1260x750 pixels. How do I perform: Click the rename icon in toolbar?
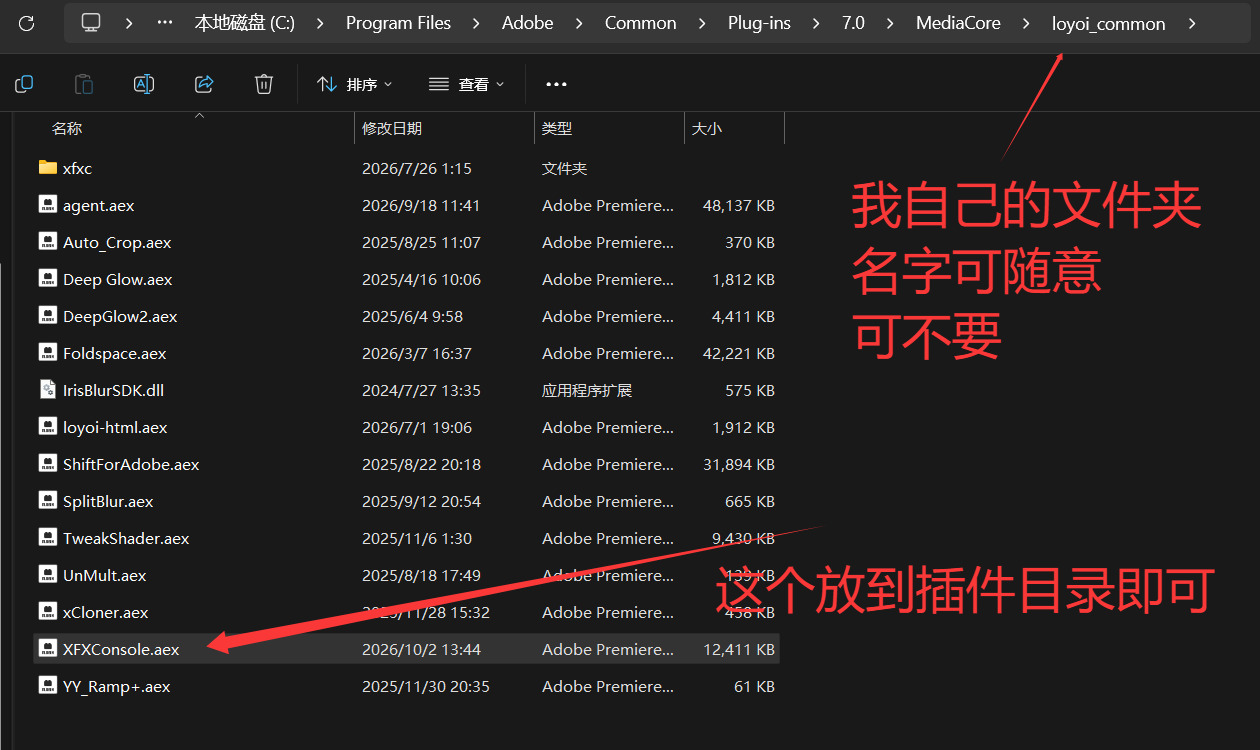click(x=144, y=84)
